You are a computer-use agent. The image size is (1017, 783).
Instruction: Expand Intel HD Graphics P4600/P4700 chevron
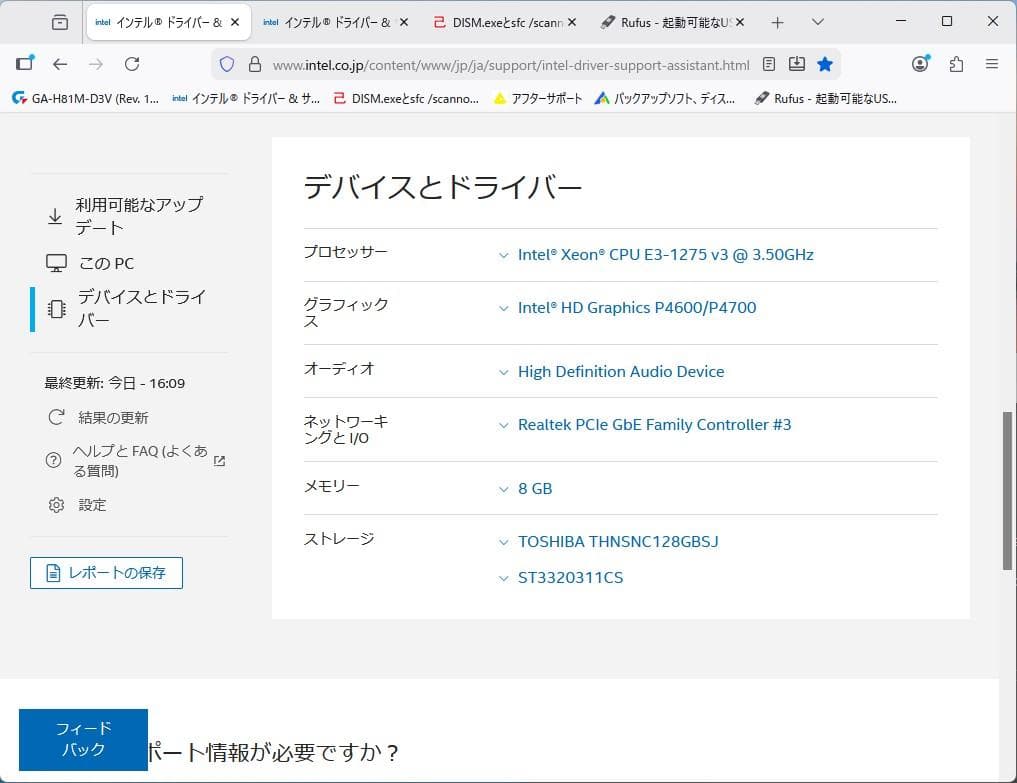click(503, 308)
